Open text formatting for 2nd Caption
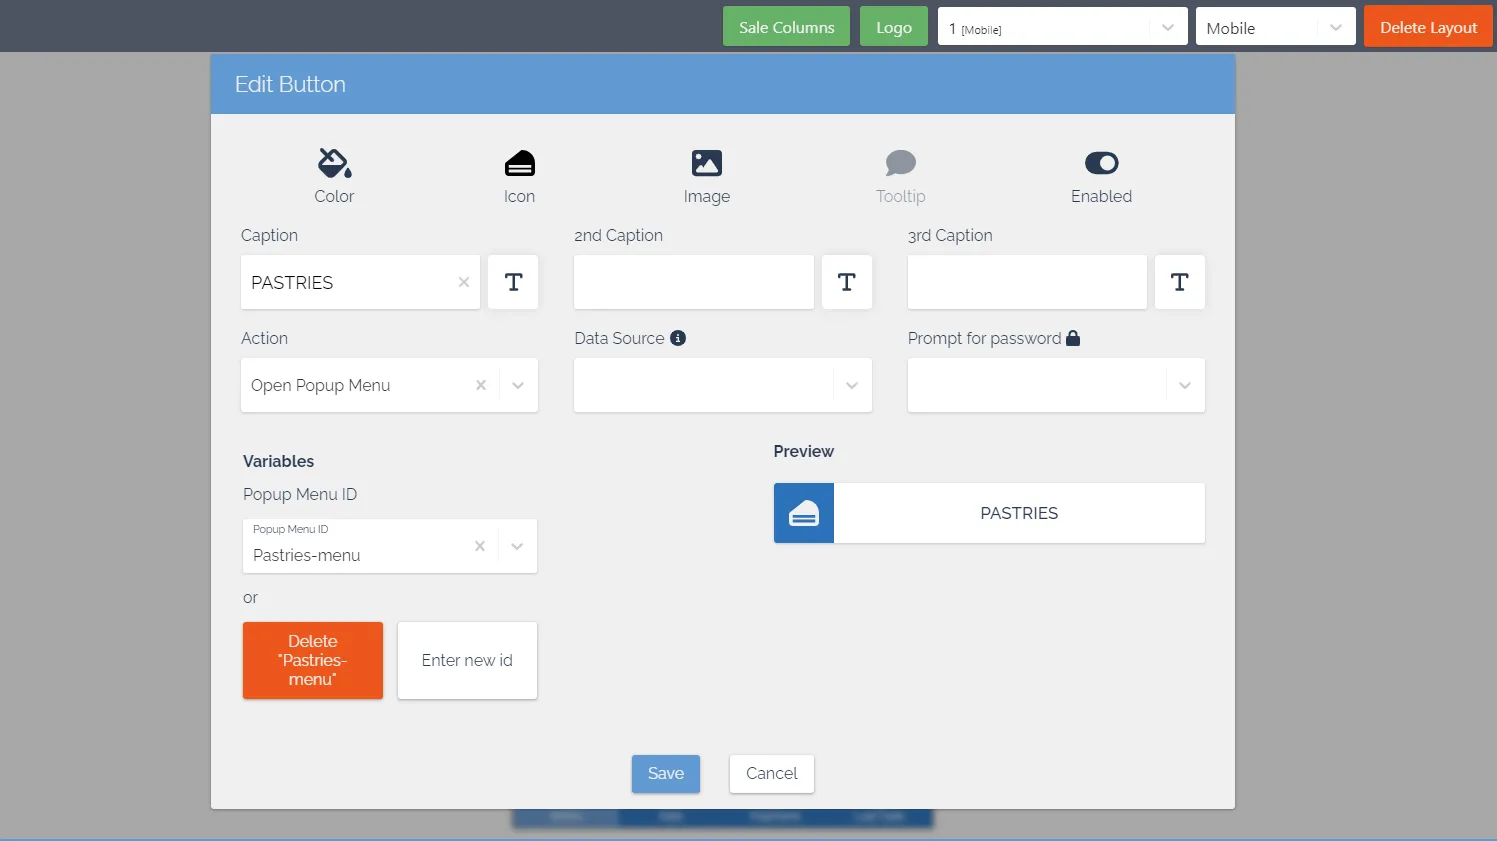The height and width of the screenshot is (841, 1497). tap(846, 282)
